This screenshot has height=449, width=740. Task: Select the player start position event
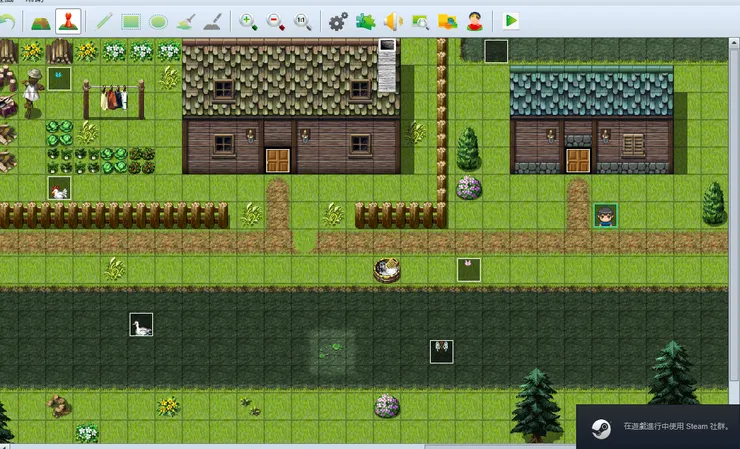pyautogui.click(x=605, y=216)
